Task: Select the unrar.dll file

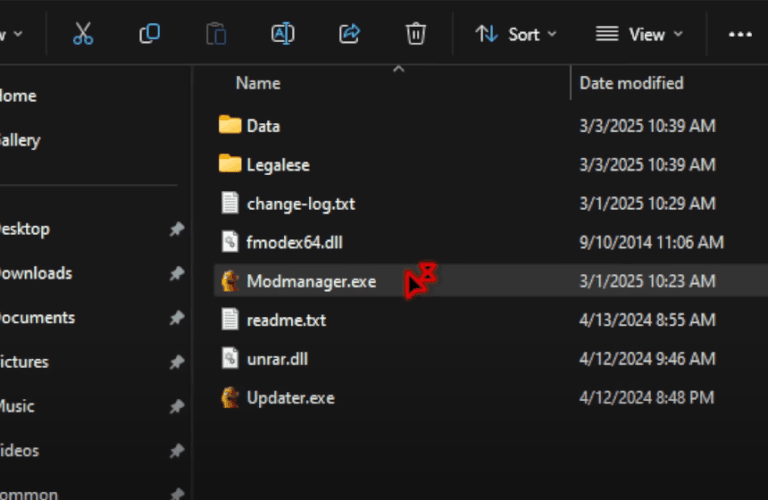Action: click(x=277, y=359)
